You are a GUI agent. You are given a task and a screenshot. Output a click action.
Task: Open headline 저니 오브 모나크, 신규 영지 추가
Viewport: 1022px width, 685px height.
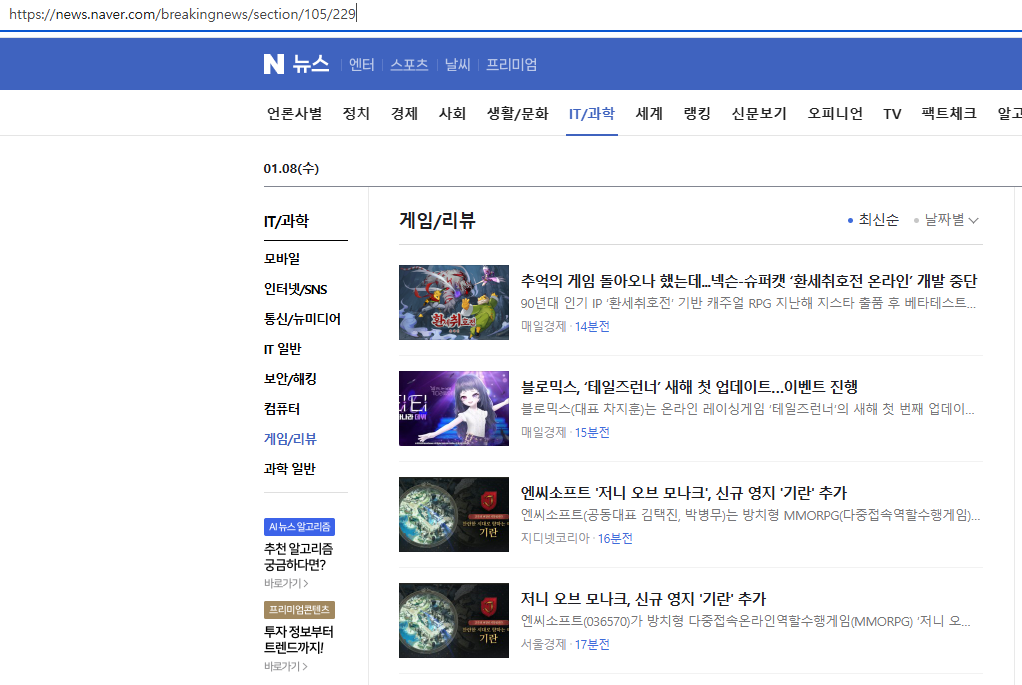(x=643, y=599)
